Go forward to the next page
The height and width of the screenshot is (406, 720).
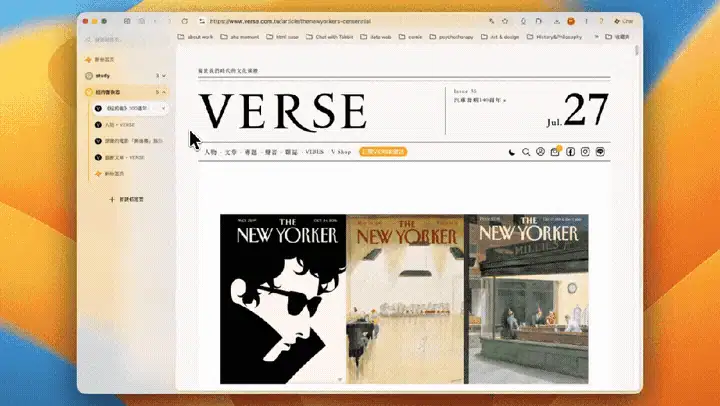point(169,21)
